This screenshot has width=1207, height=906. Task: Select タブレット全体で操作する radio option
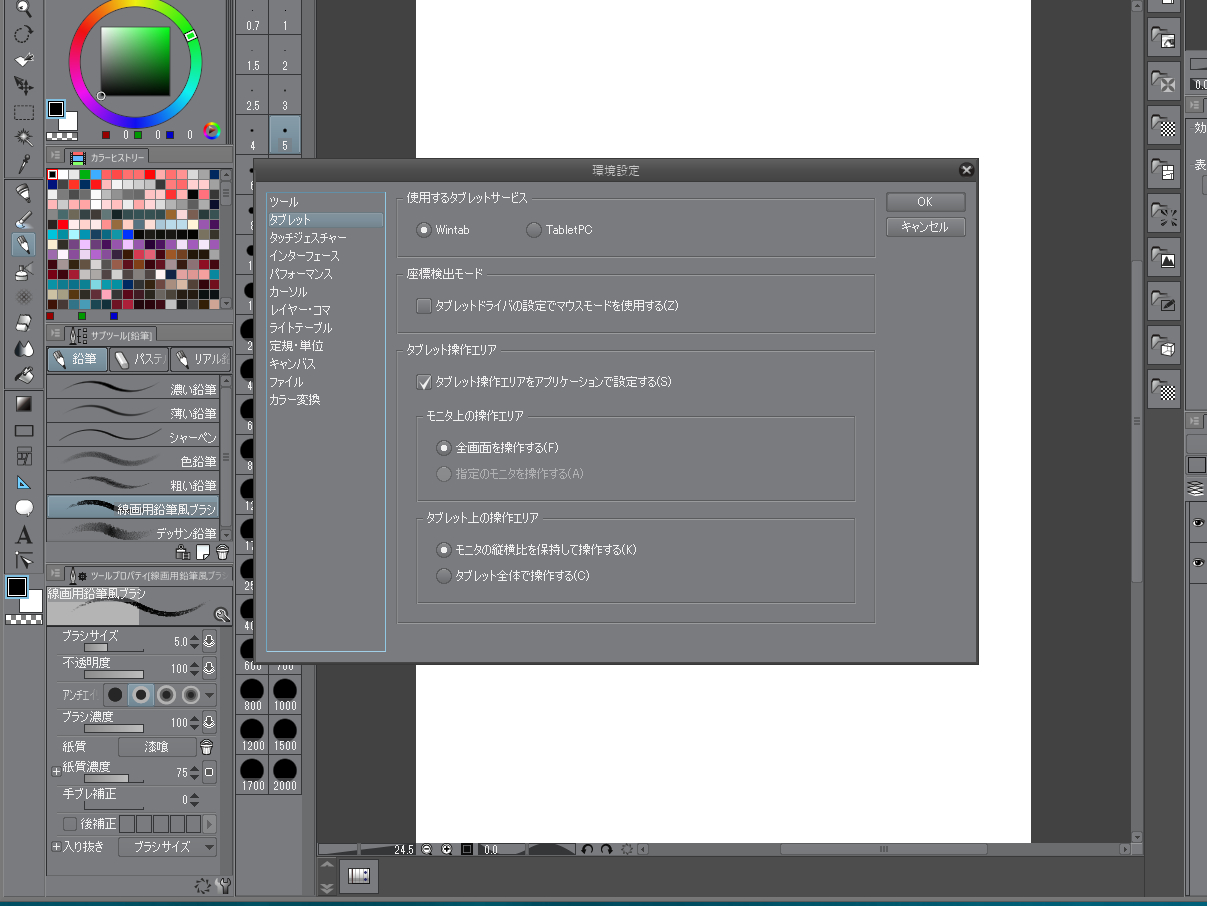coord(444,575)
